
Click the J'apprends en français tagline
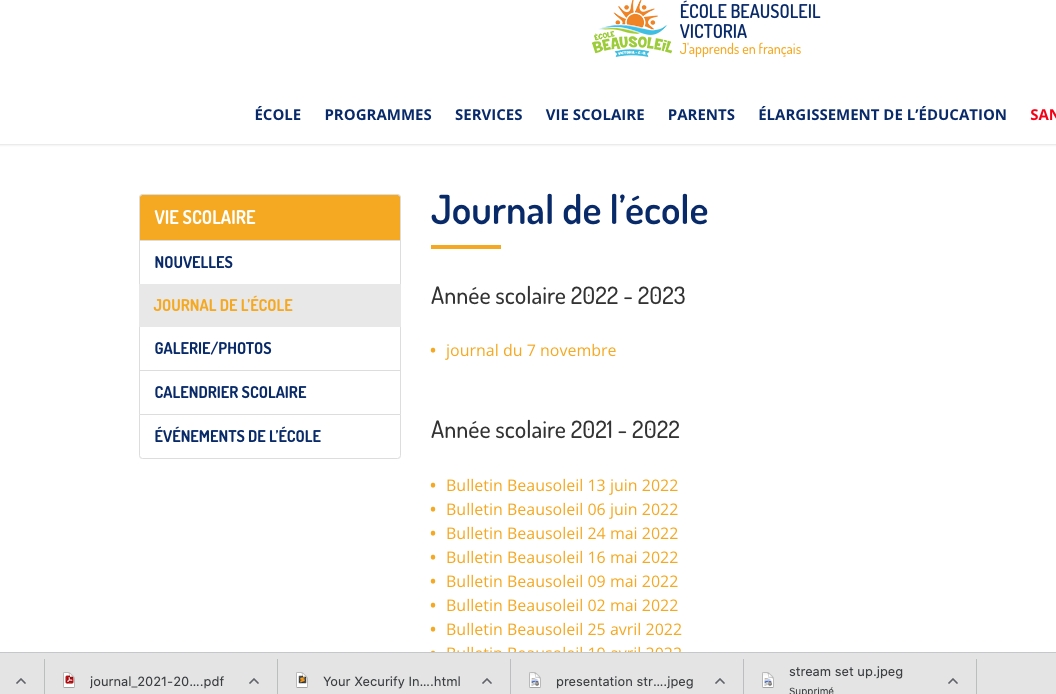point(740,49)
